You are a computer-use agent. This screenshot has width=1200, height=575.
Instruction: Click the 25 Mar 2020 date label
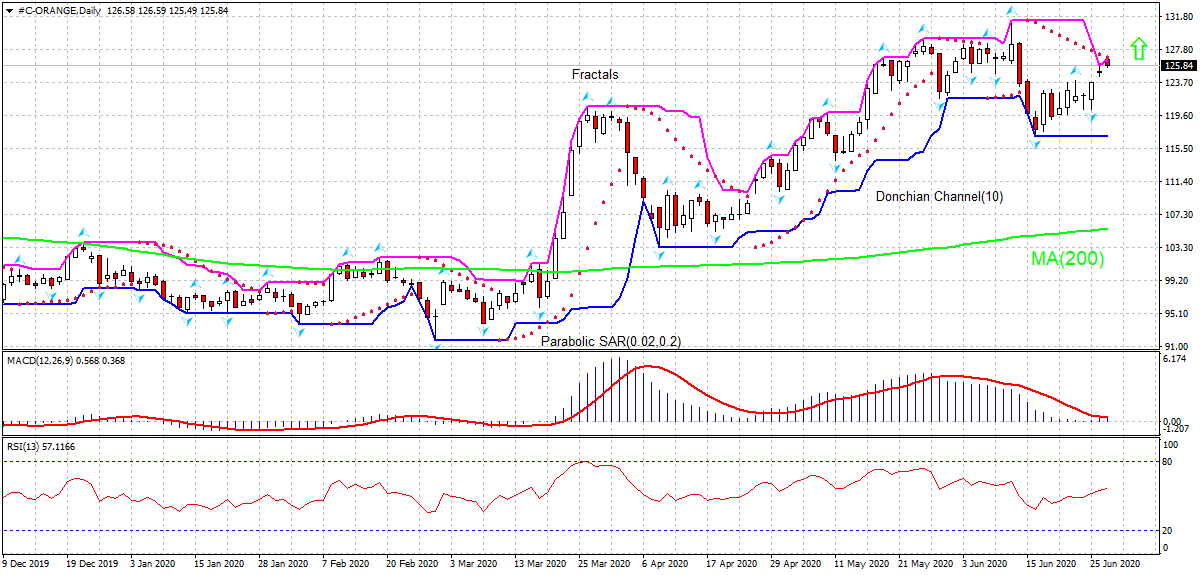[601, 564]
